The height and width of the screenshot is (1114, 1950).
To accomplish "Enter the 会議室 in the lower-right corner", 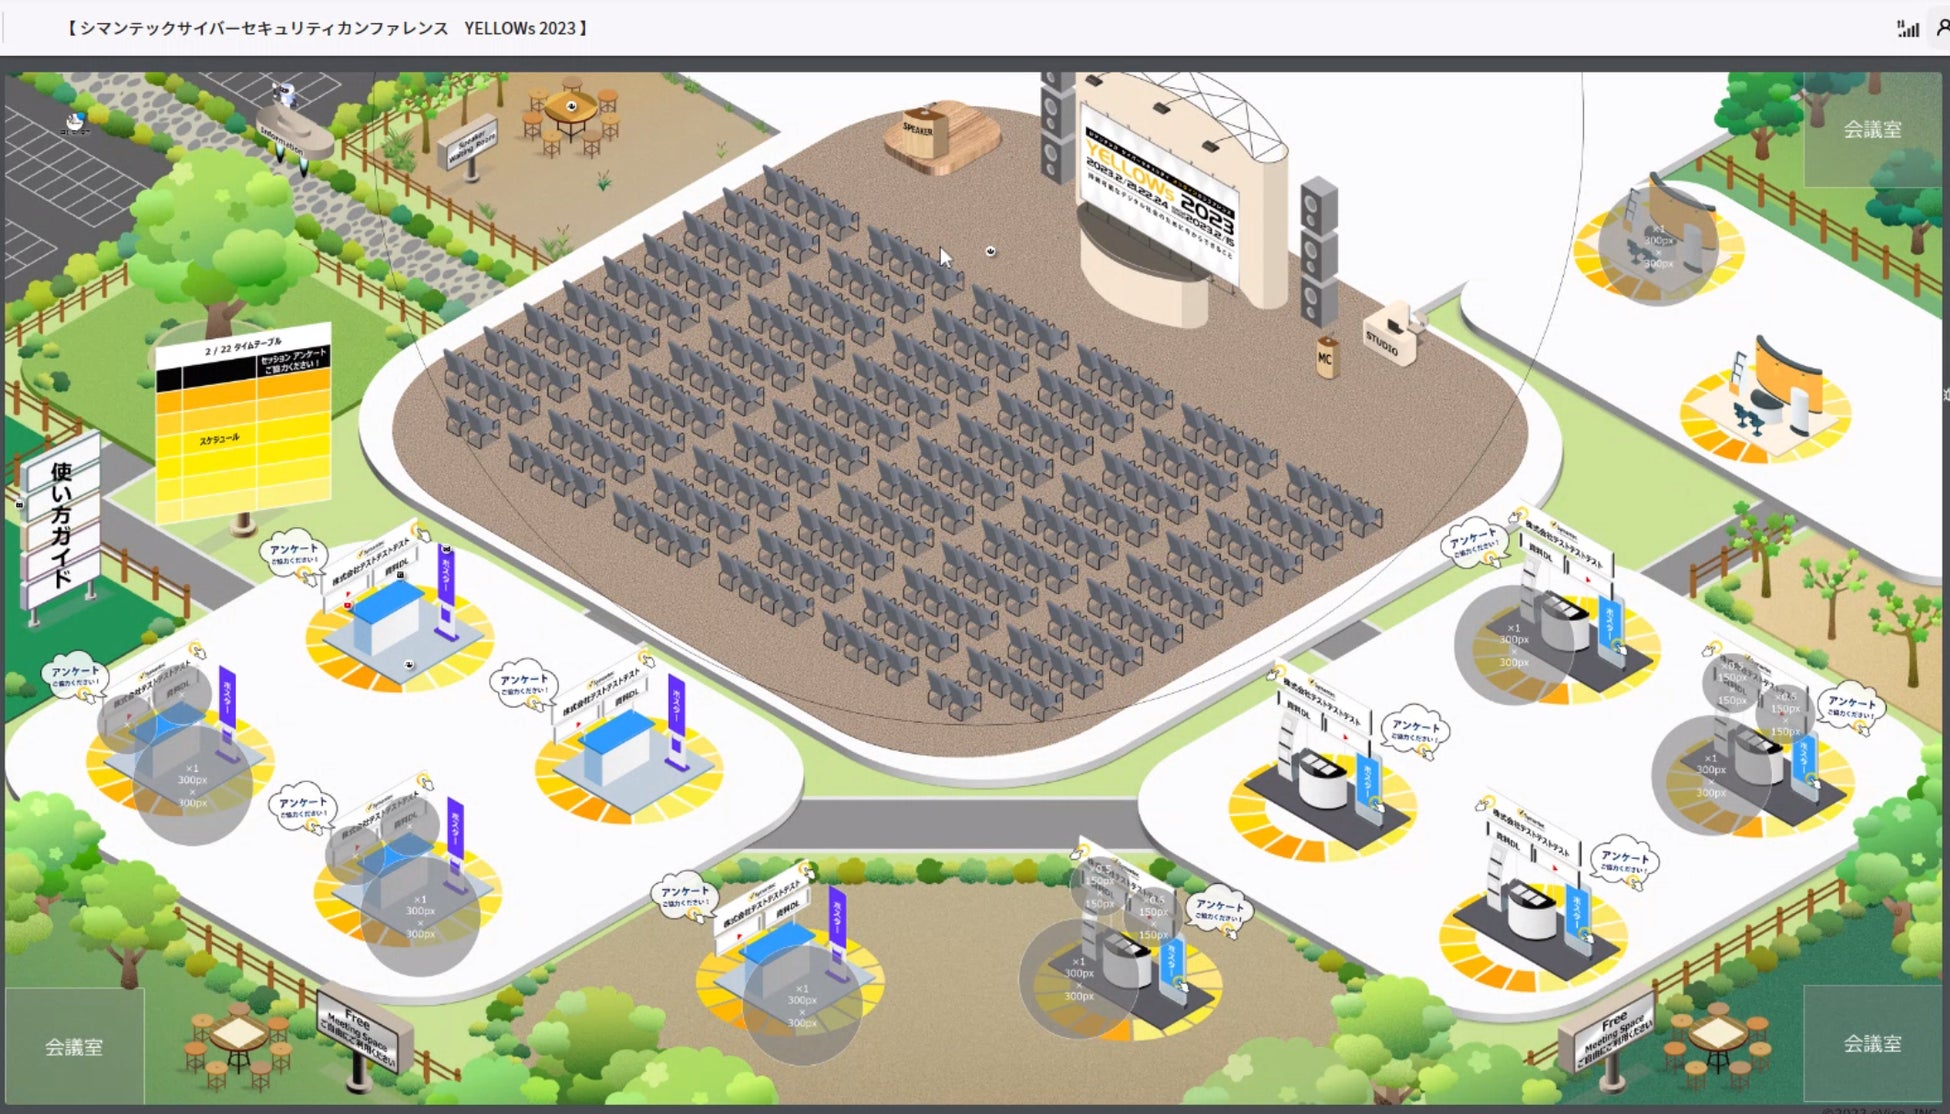I will [1871, 1043].
